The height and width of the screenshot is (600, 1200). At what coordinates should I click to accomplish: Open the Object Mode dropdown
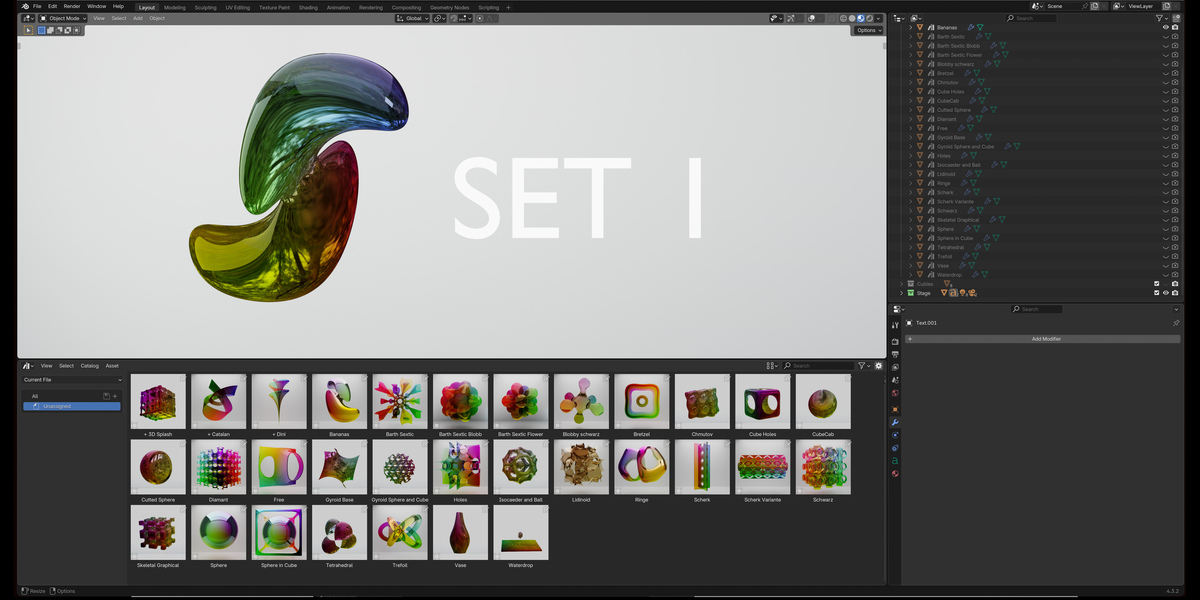coord(64,18)
